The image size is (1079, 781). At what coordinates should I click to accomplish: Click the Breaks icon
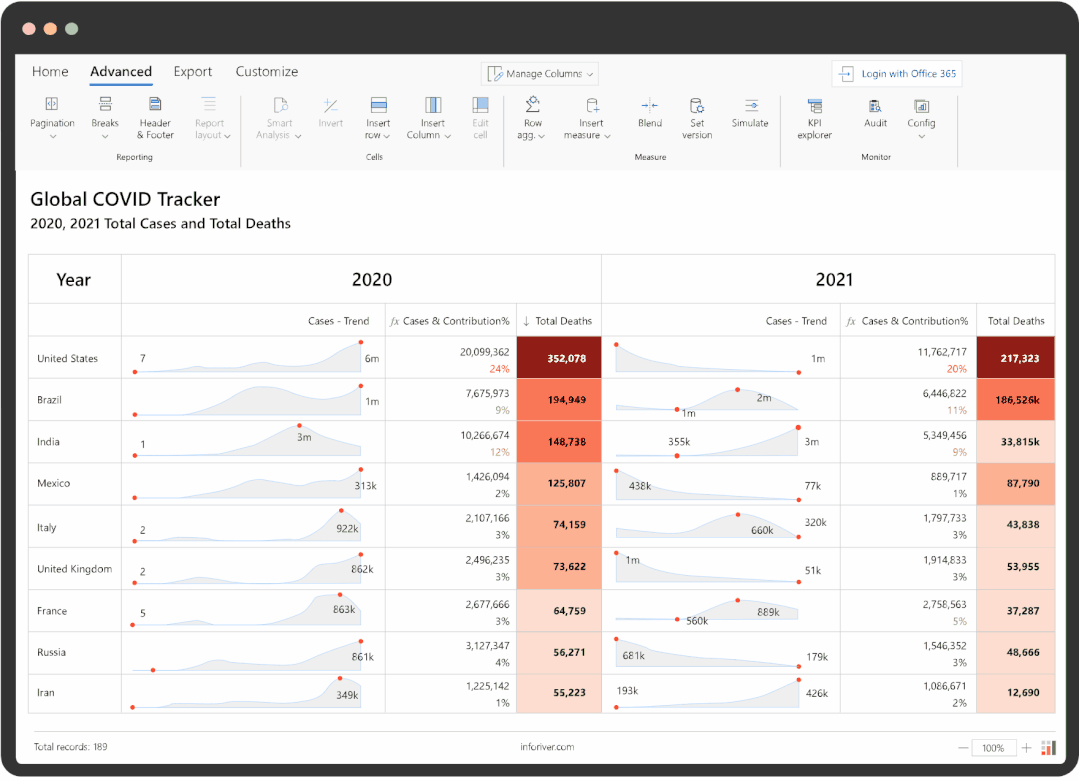[105, 104]
